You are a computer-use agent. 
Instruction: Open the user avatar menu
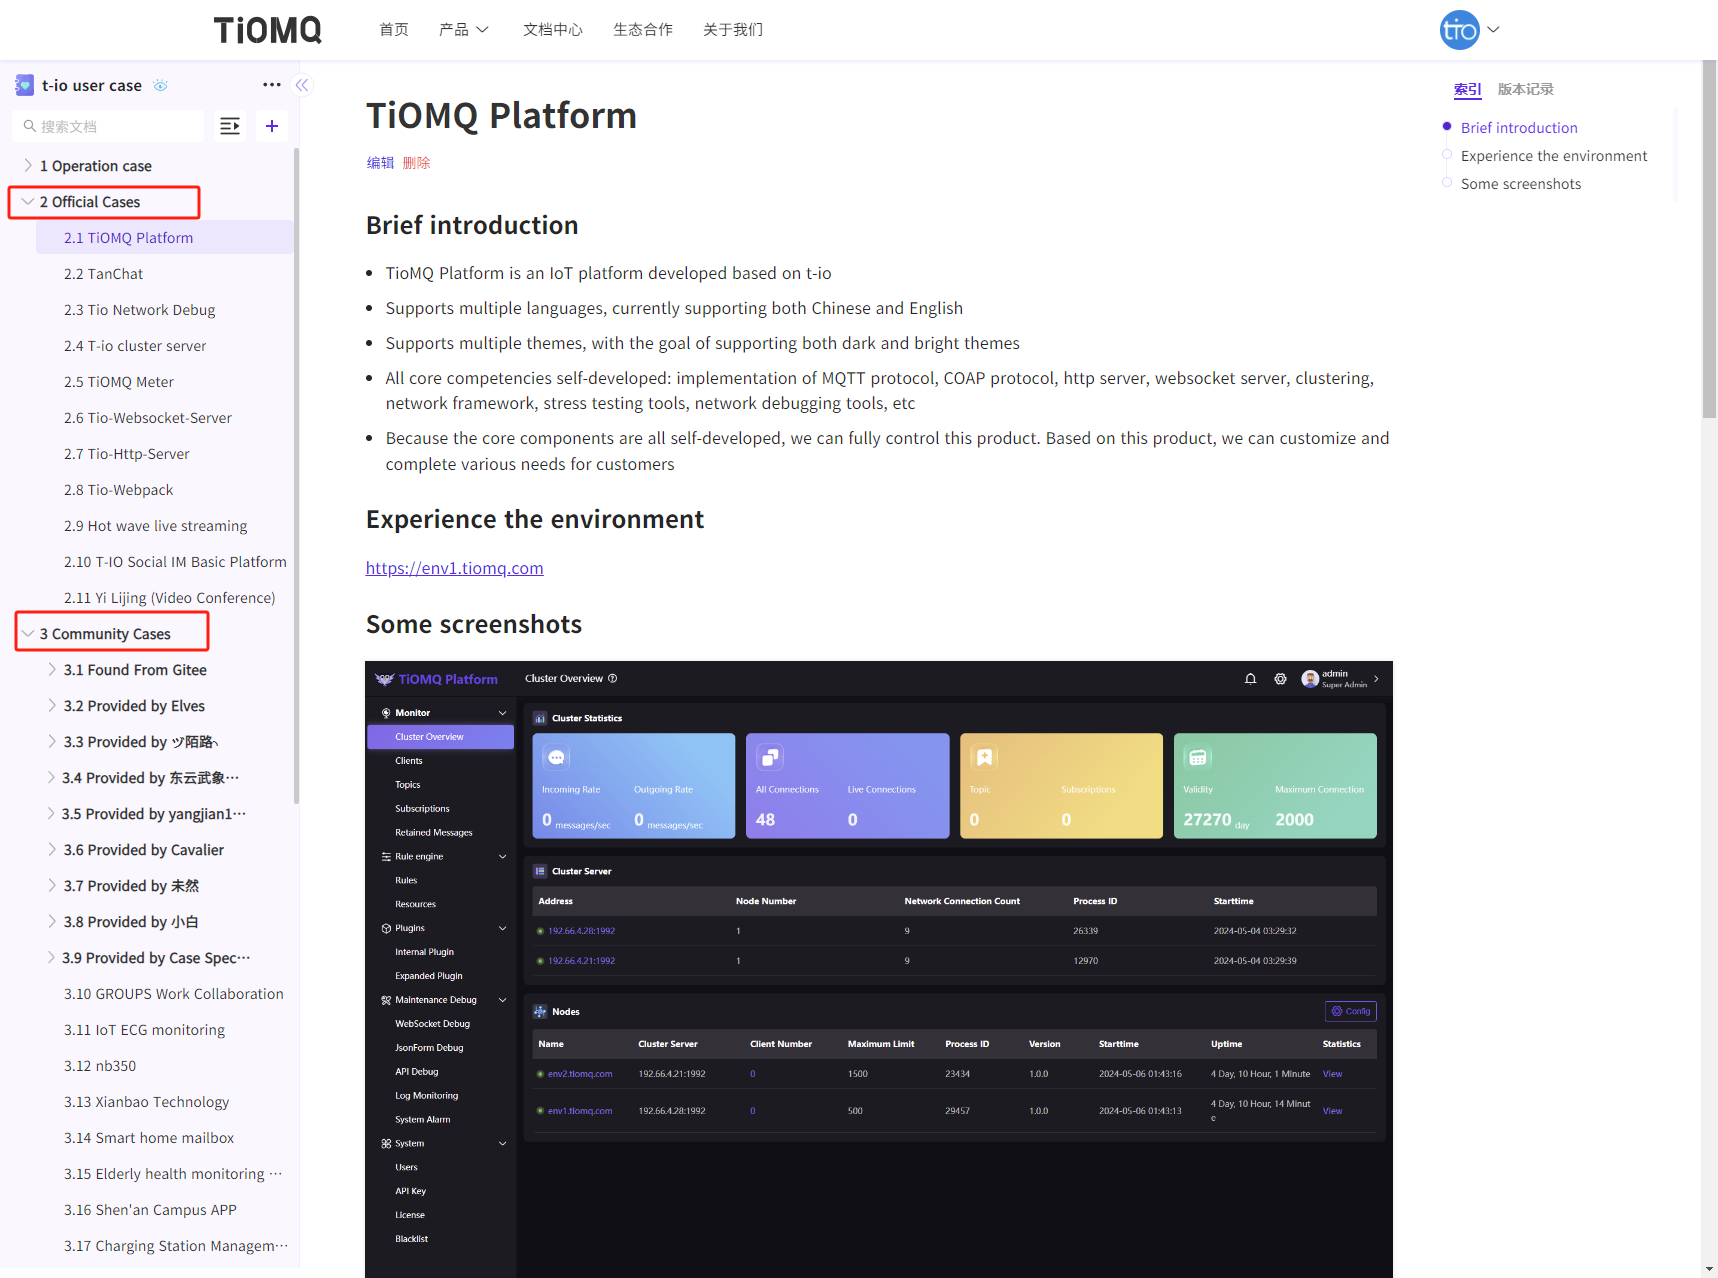pos(1459,30)
